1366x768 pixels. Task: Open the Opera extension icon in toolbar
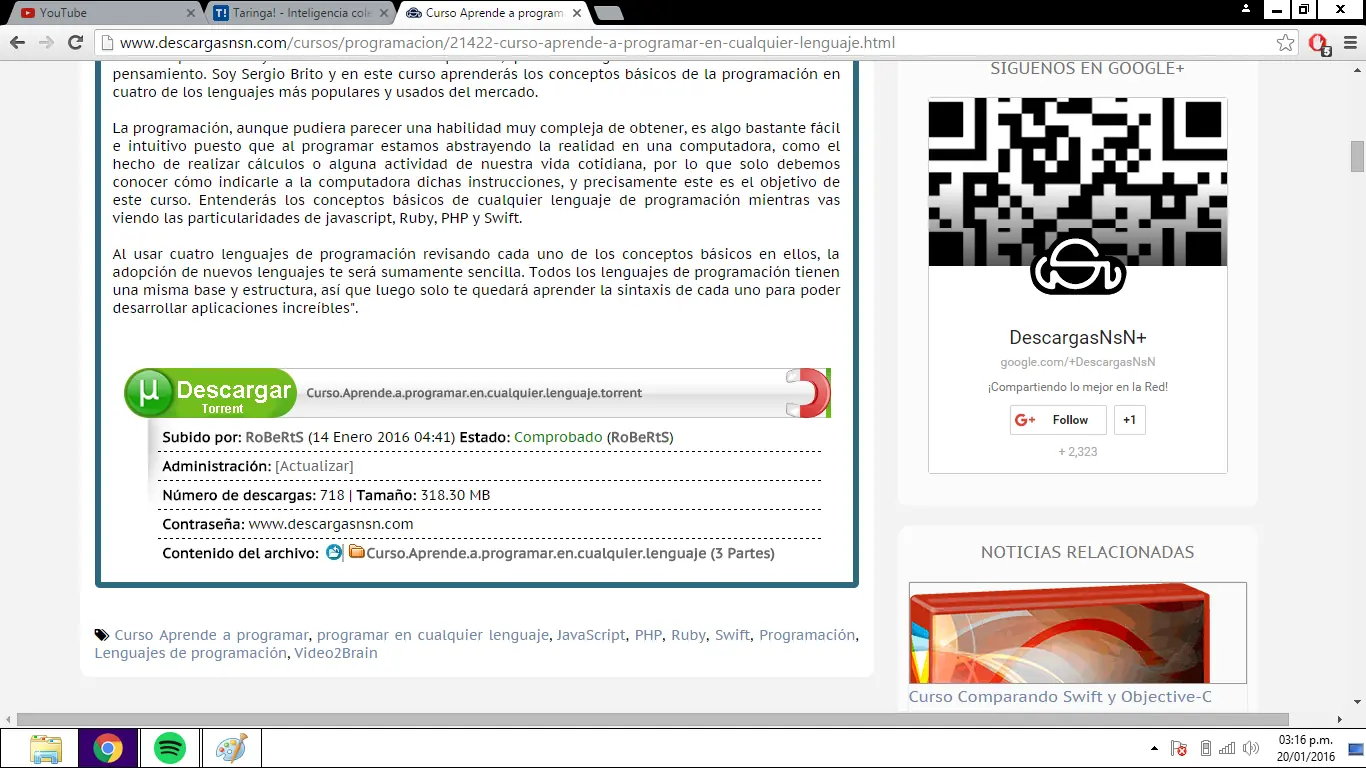pyautogui.click(x=1320, y=44)
